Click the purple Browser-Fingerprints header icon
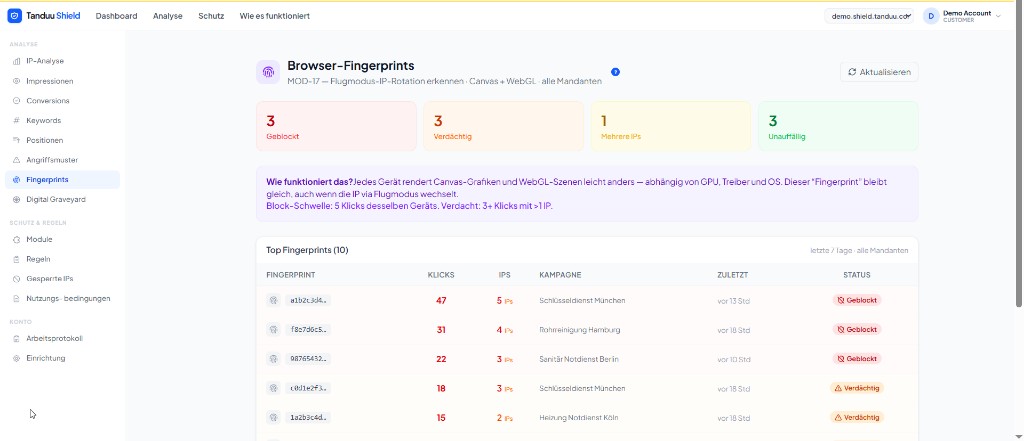This screenshot has width=1024, height=441. click(268, 72)
